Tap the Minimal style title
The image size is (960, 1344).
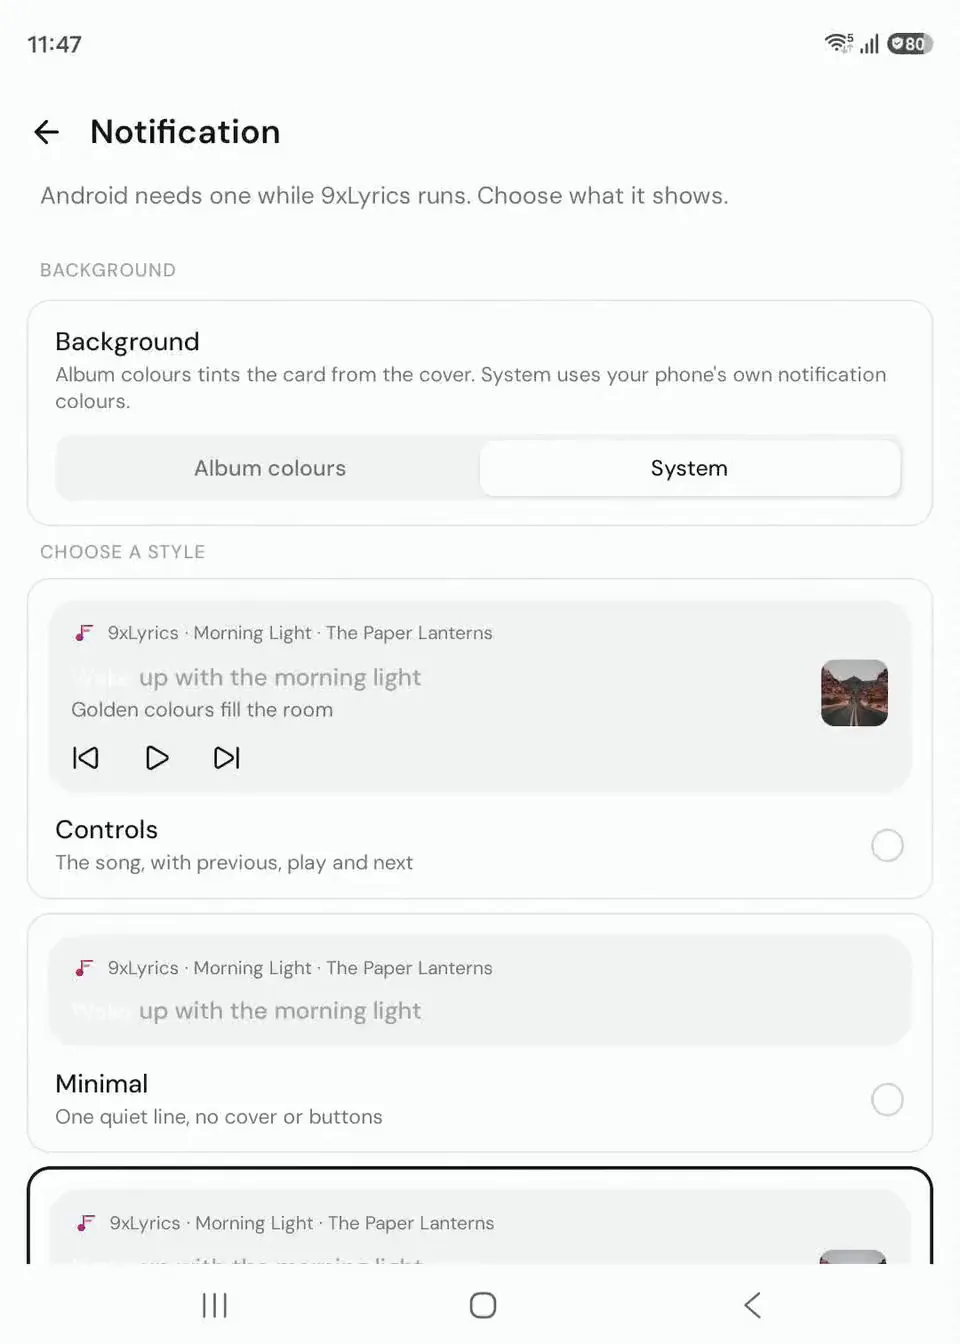pyautogui.click(x=101, y=1084)
